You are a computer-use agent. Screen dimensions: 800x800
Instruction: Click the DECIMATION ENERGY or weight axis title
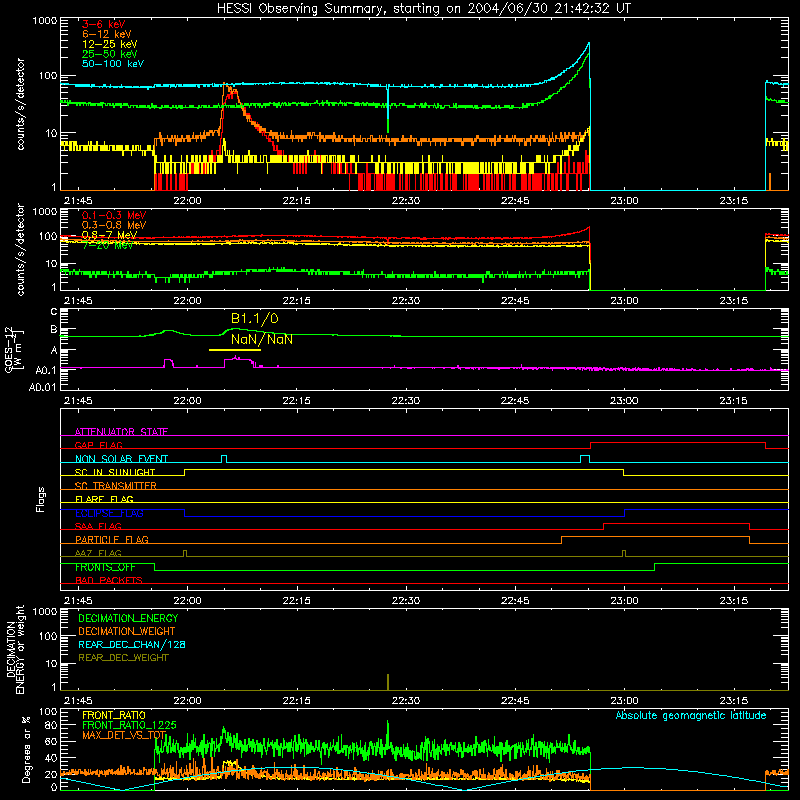(14, 649)
